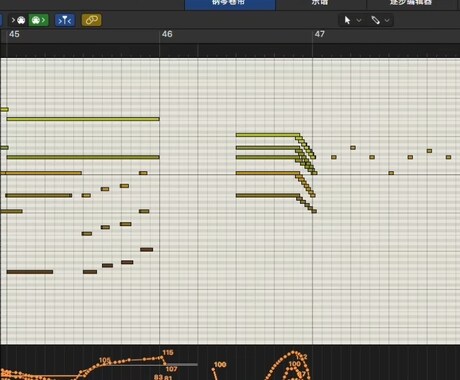
Task: Select the lowest note of the bar 46 chord
Action: pos(267,196)
